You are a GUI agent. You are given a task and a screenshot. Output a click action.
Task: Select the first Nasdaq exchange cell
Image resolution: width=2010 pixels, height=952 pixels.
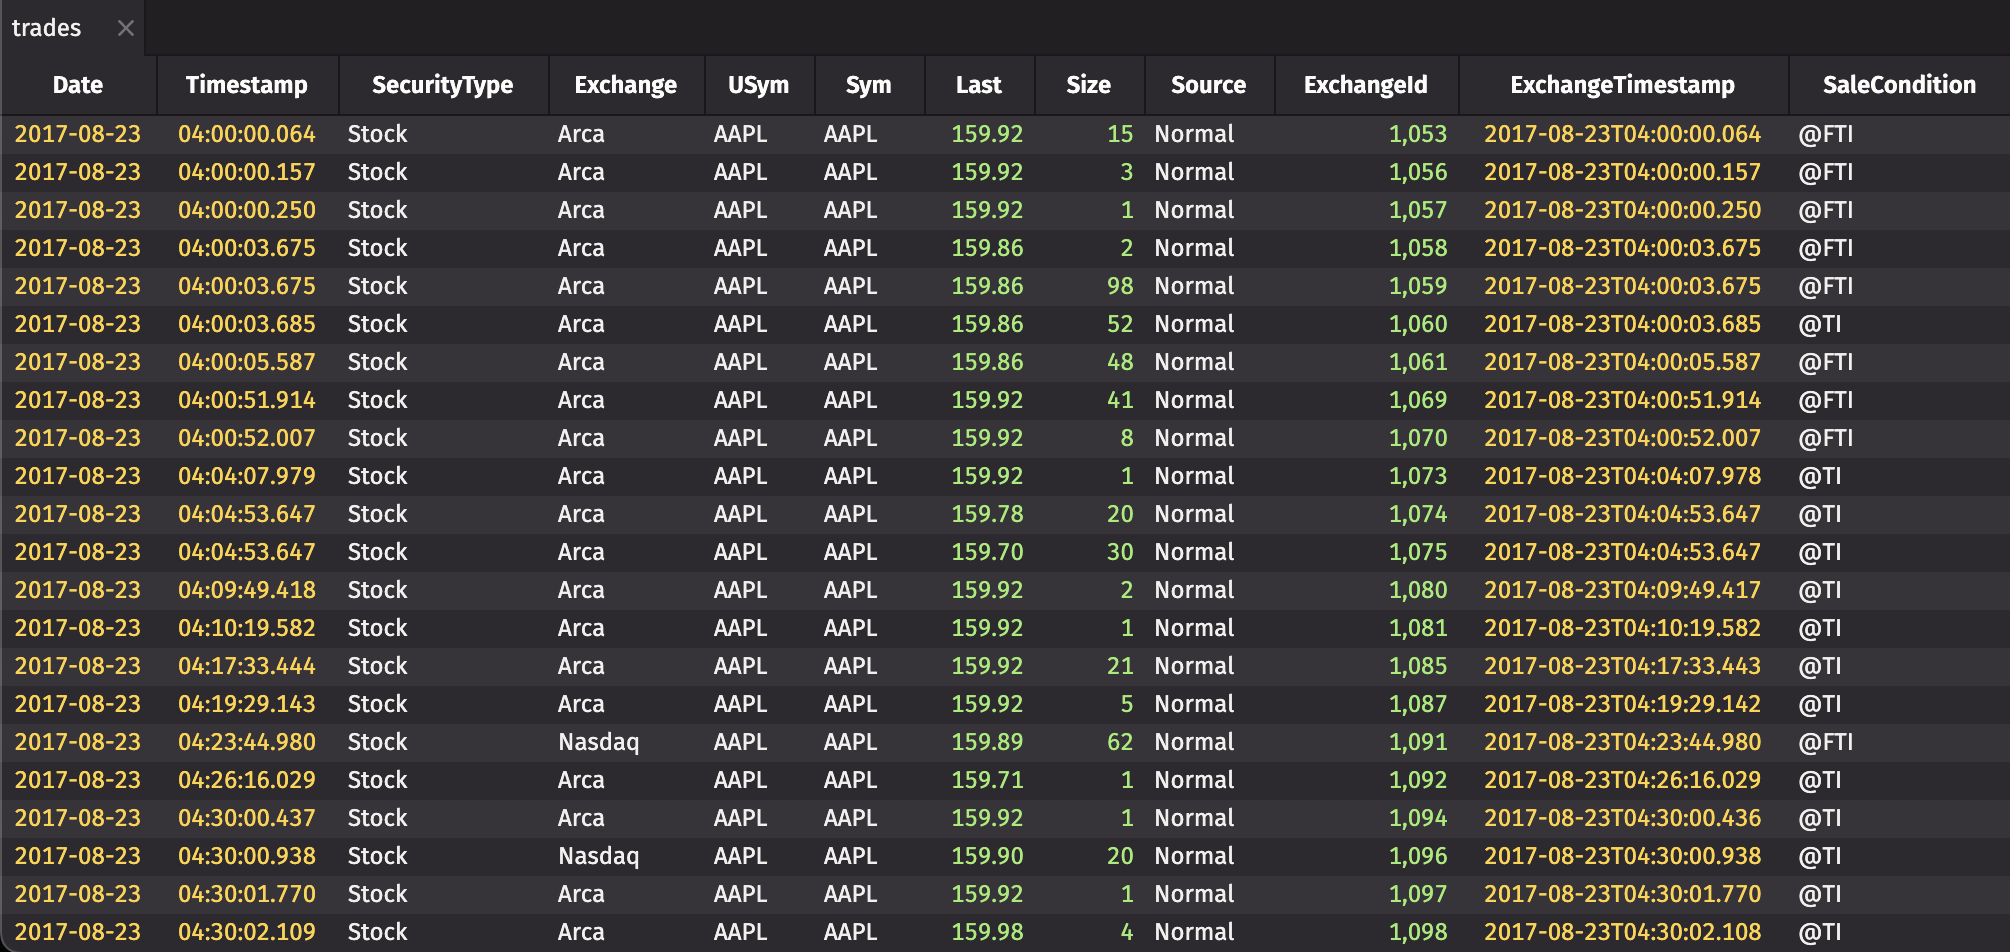598,742
